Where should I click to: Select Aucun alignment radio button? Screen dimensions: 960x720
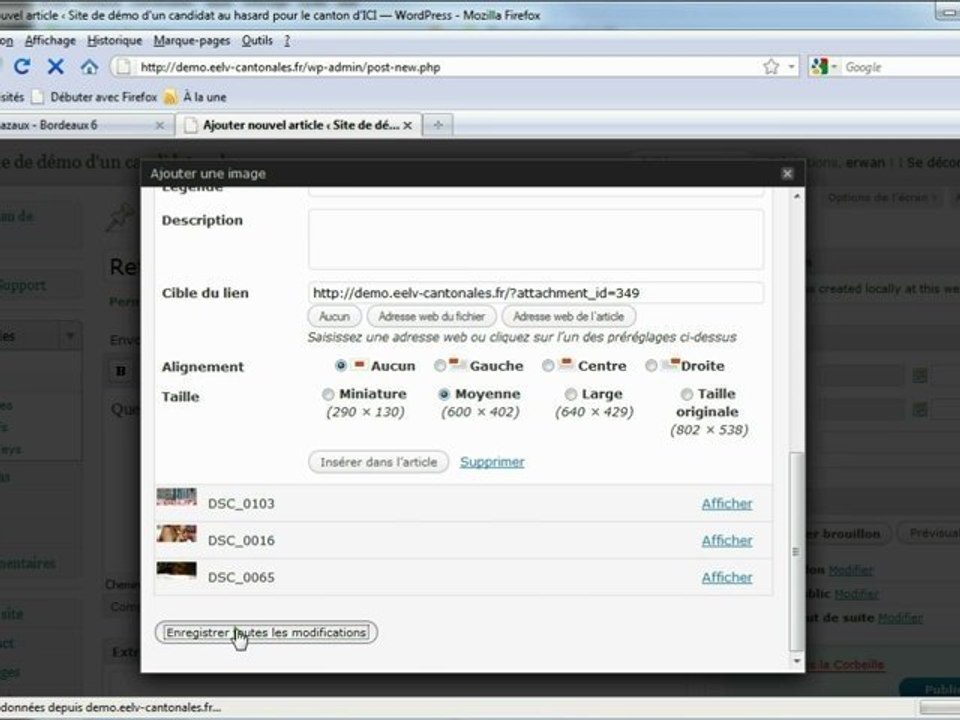[341, 366]
